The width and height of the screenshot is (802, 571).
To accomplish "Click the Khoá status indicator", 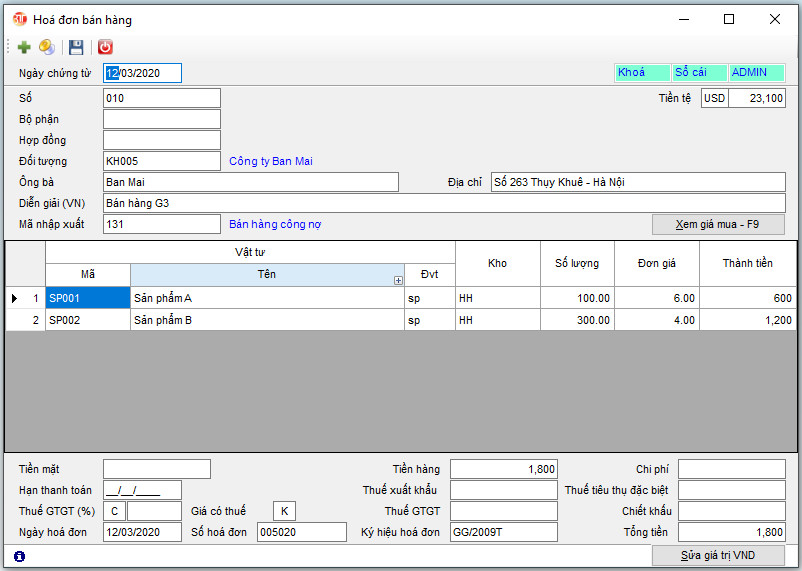I will pyautogui.click(x=642, y=73).
